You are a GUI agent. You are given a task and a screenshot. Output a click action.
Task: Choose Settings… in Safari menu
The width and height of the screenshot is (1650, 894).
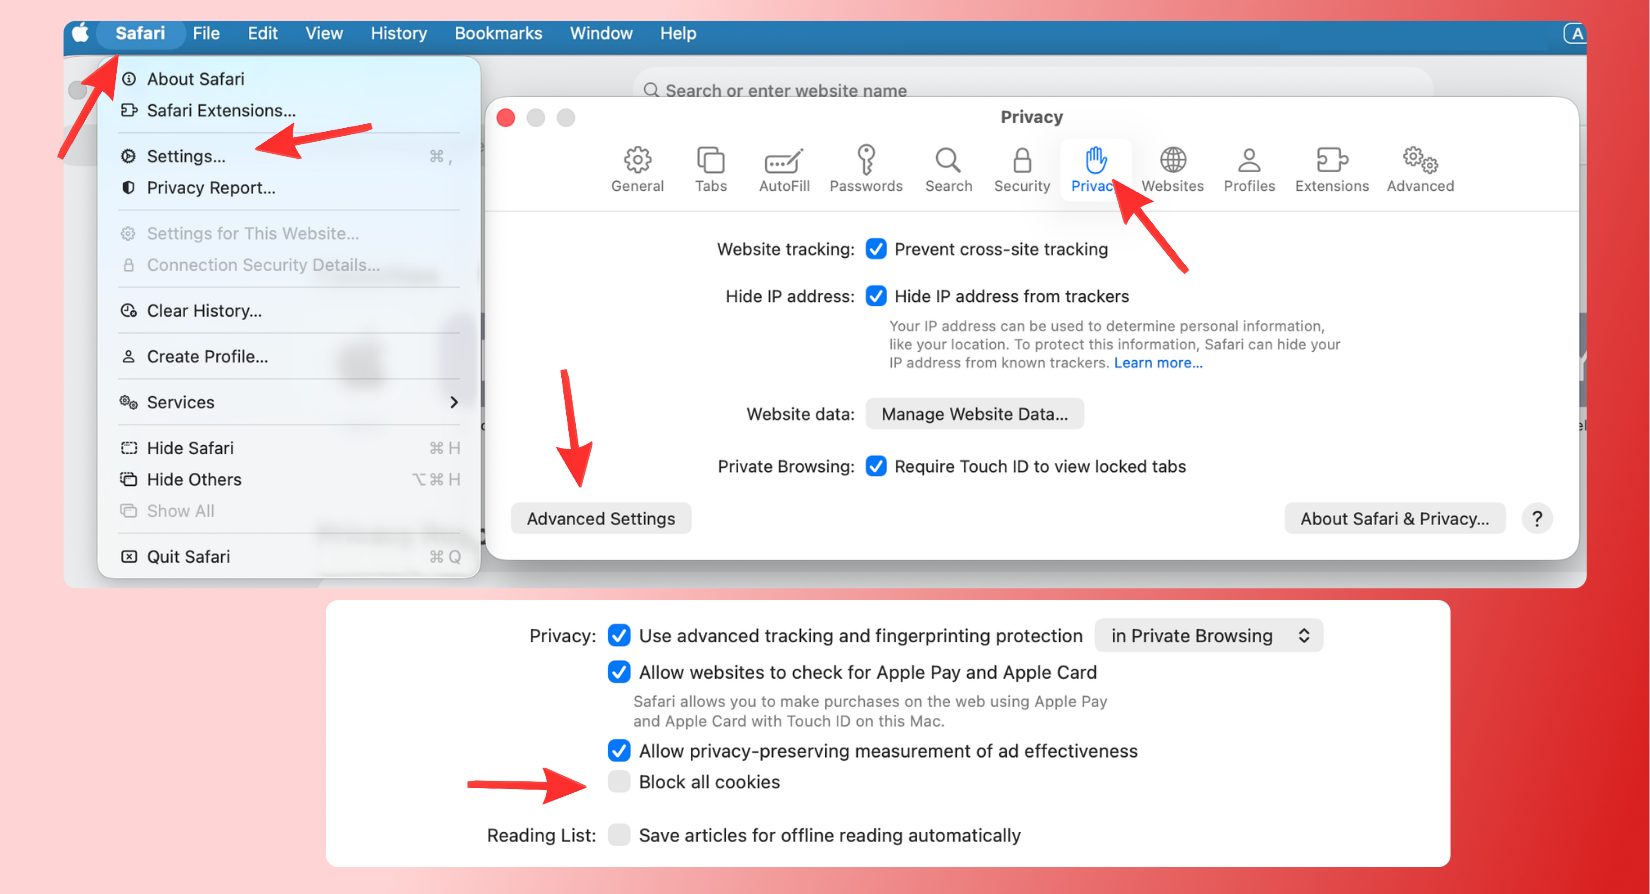click(289, 156)
